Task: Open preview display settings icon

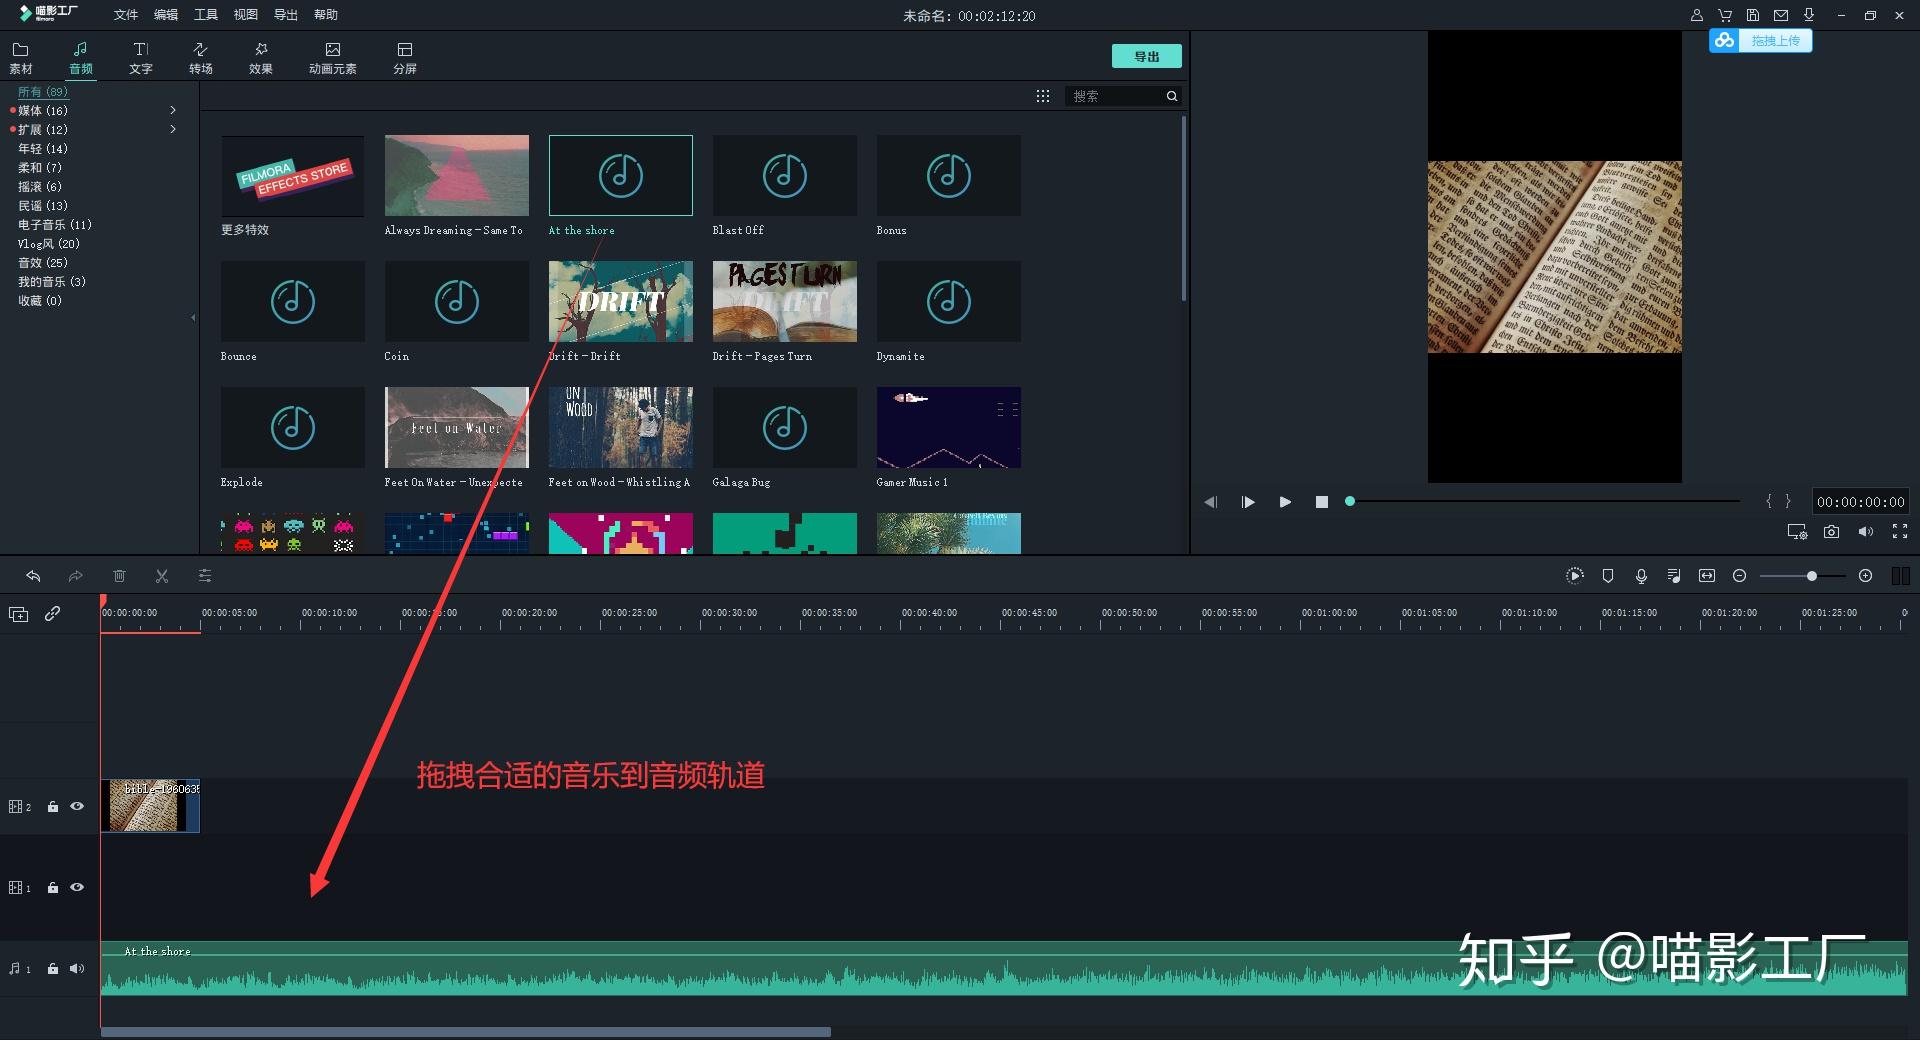Action: click(1797, 532)
